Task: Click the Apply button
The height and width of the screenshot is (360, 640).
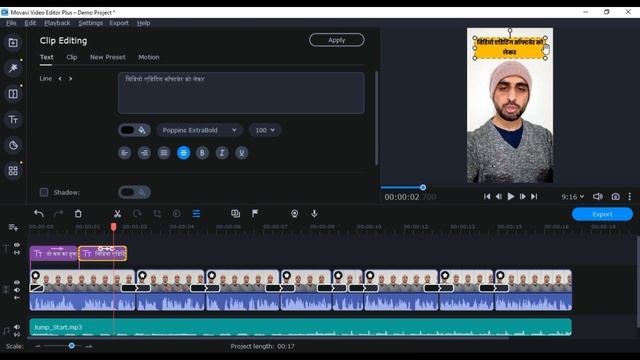Action: click(337, 40)
